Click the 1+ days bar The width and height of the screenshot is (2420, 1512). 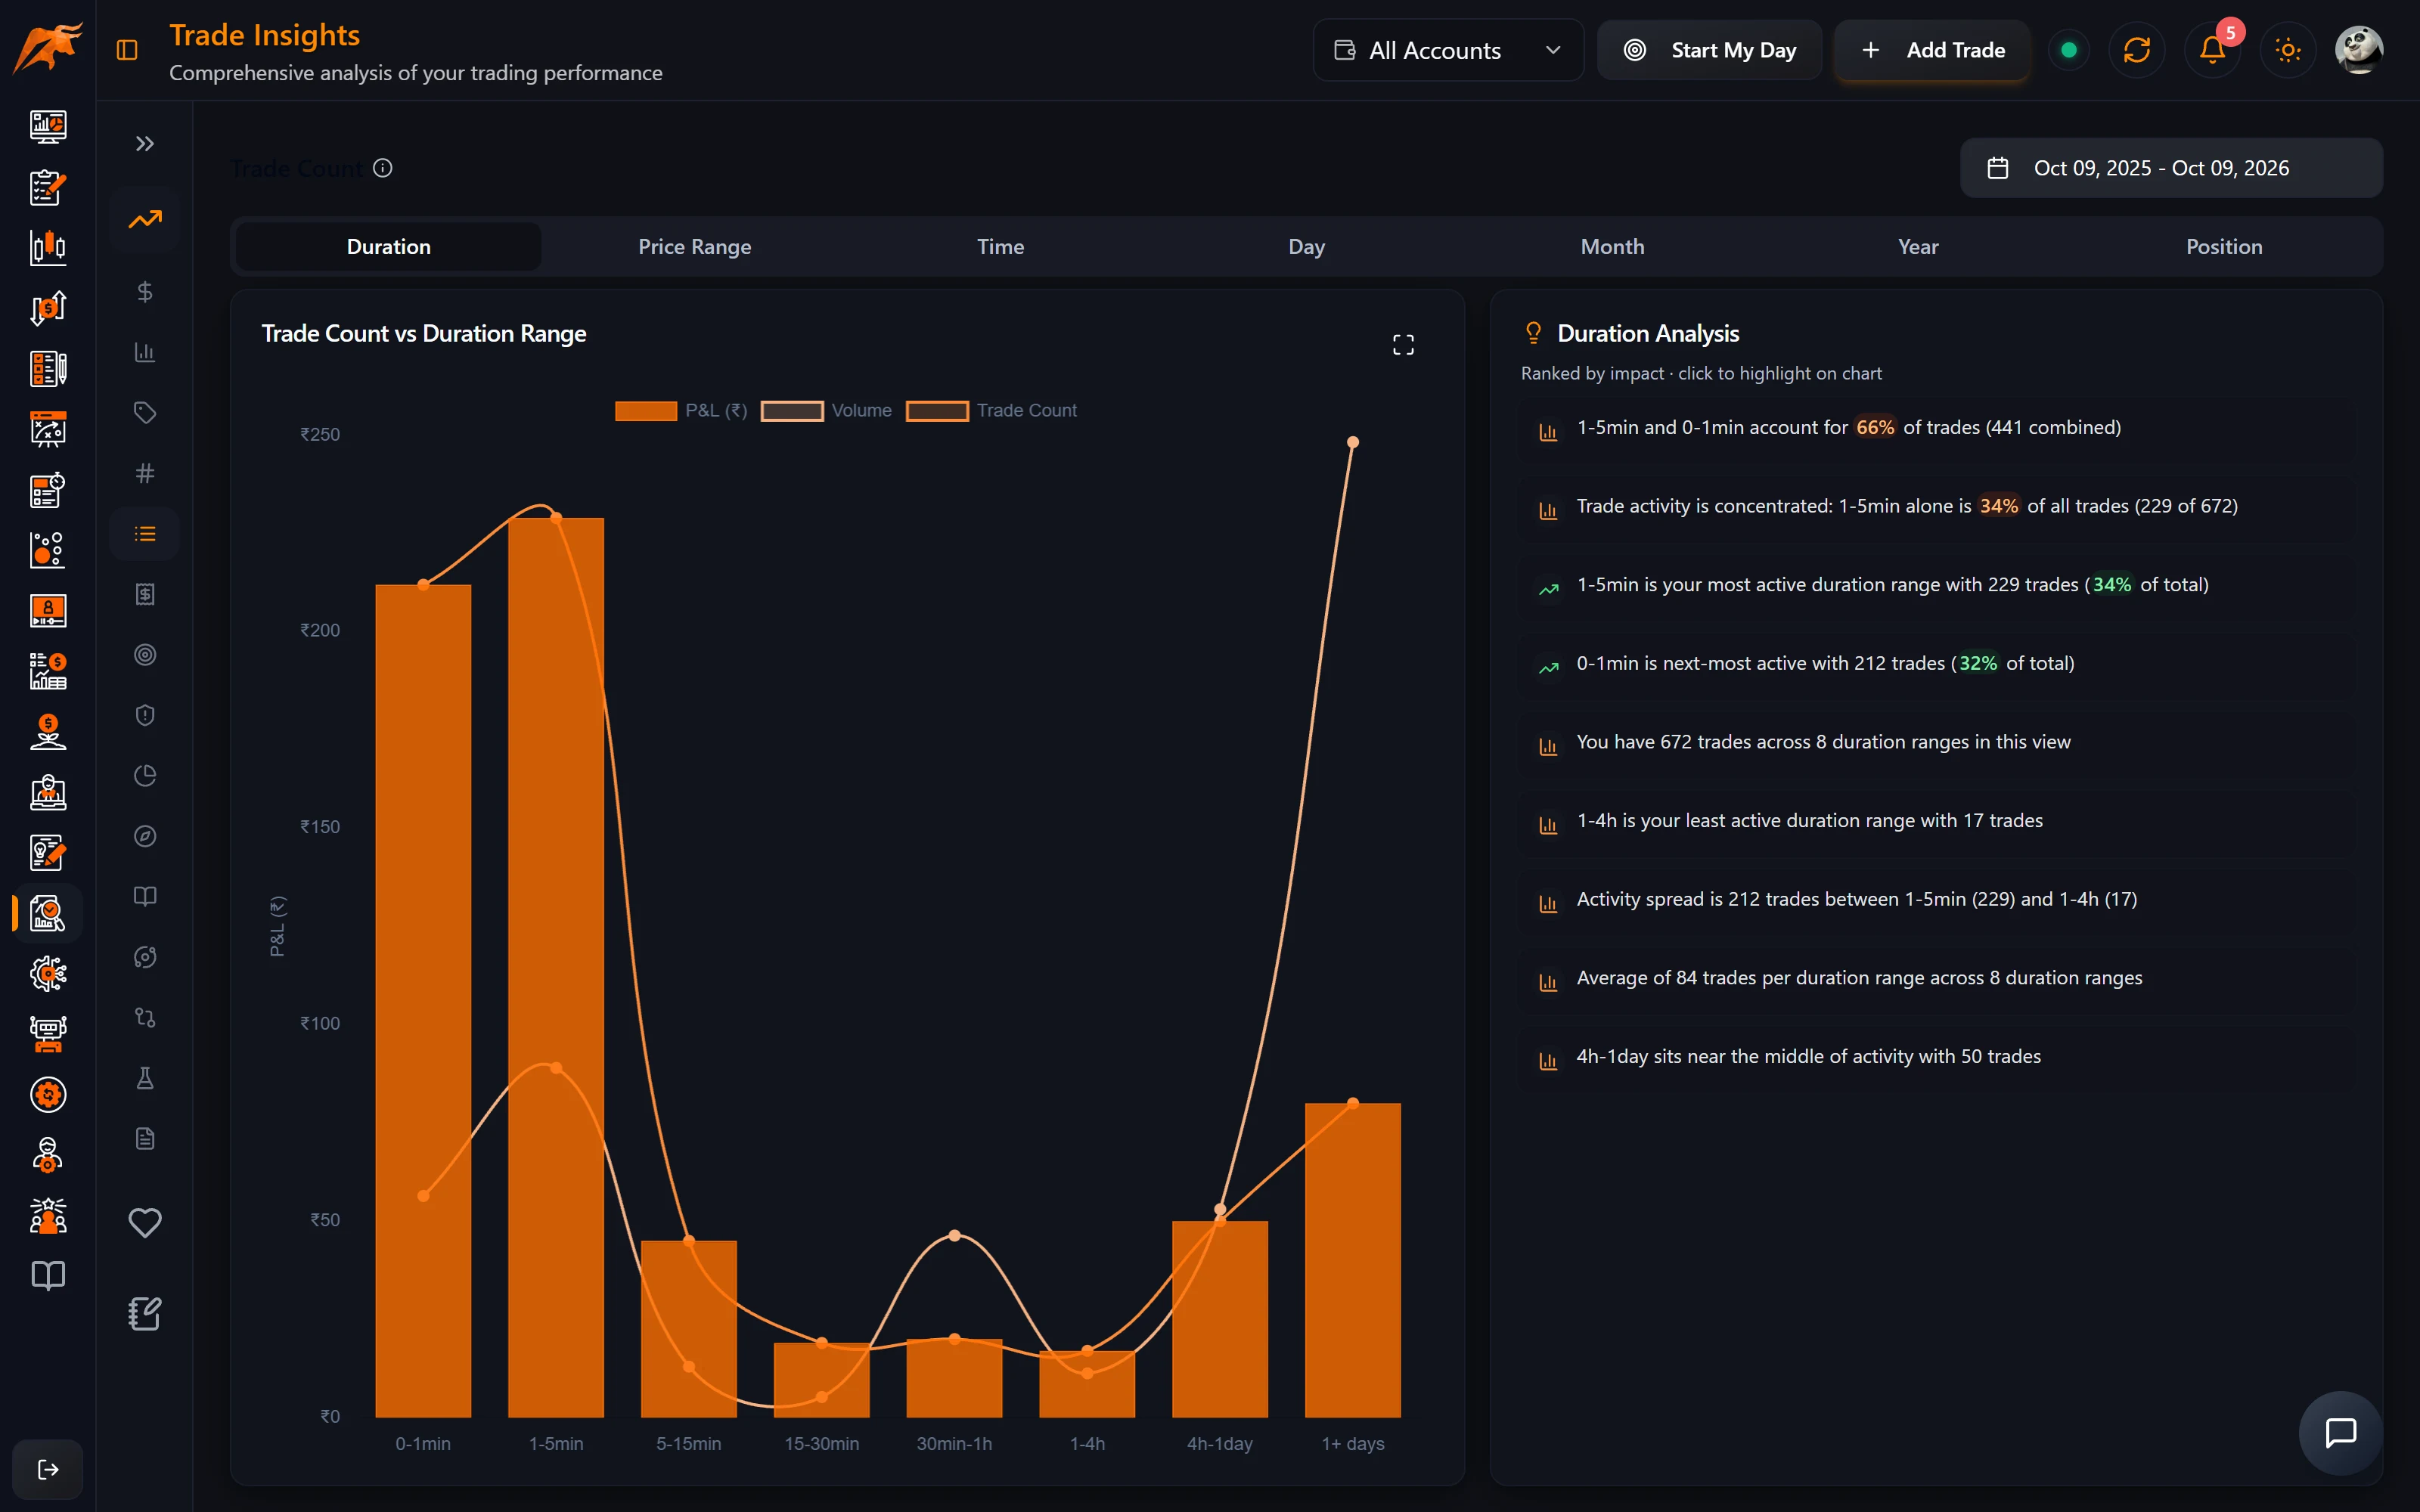point(1352,1260)
